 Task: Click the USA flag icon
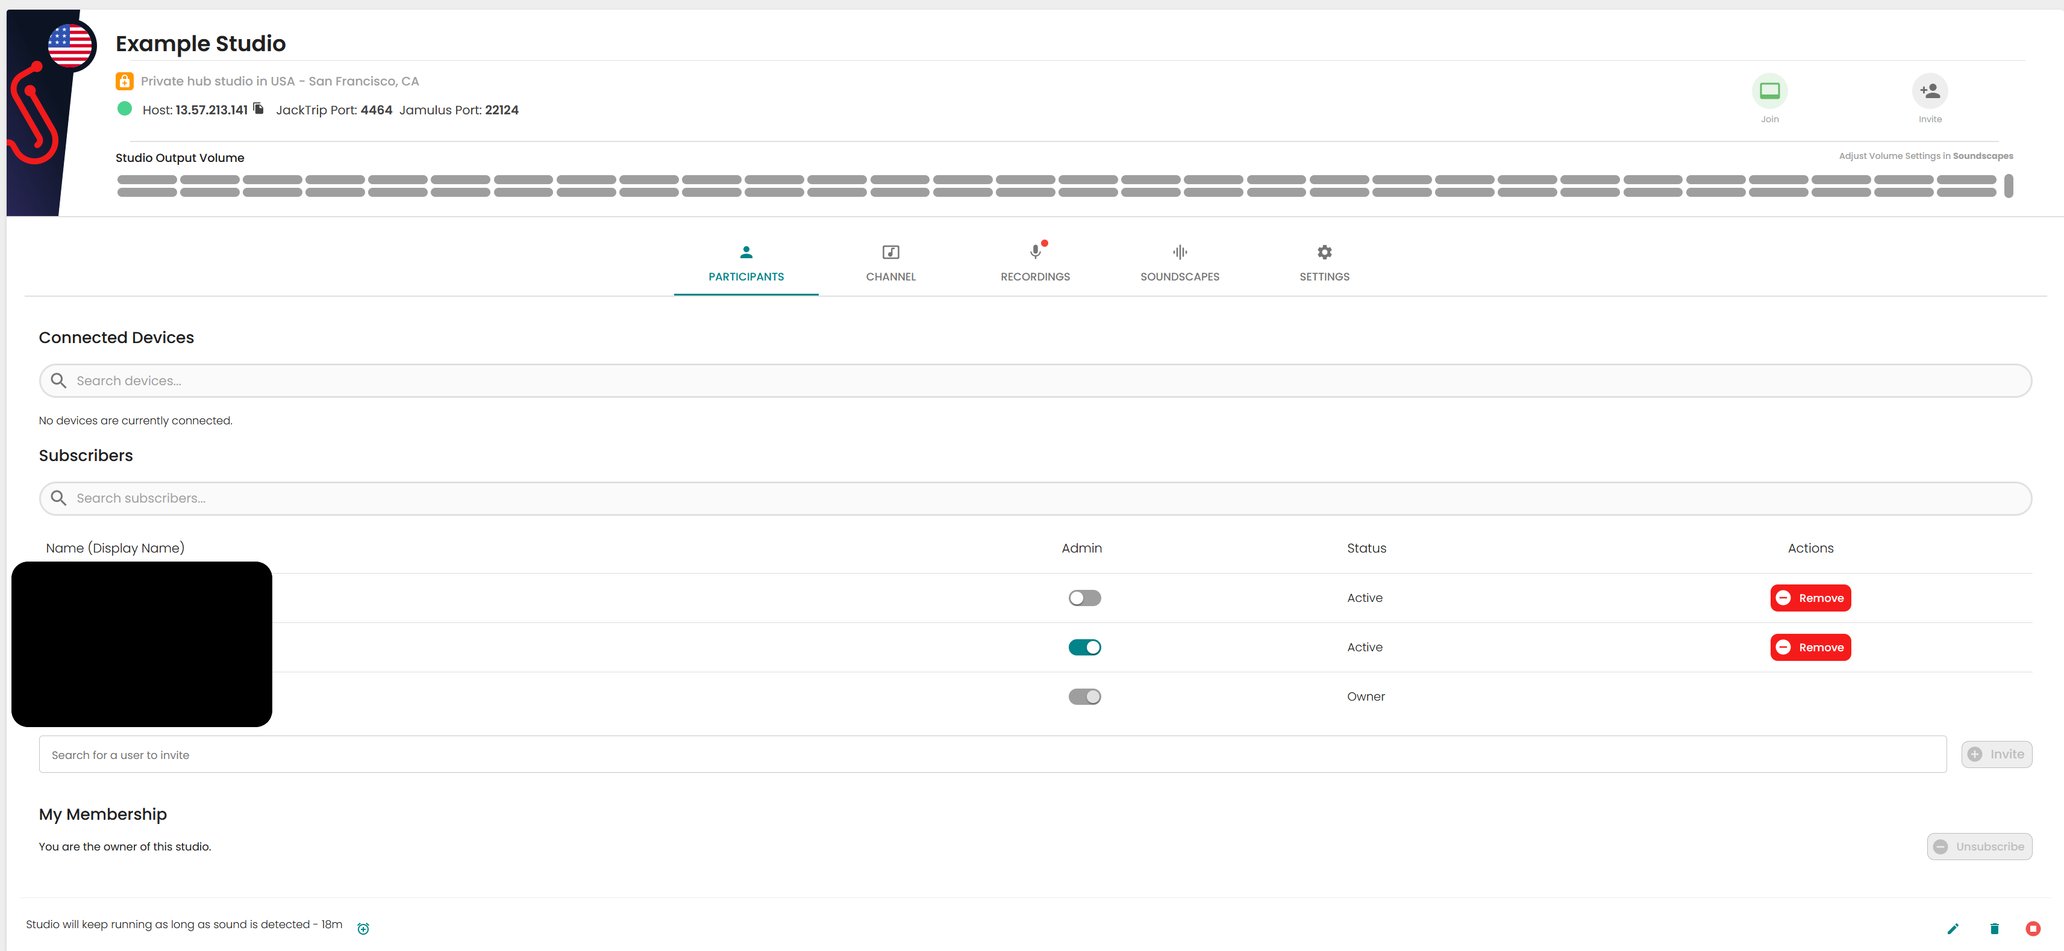pos(70,45)
